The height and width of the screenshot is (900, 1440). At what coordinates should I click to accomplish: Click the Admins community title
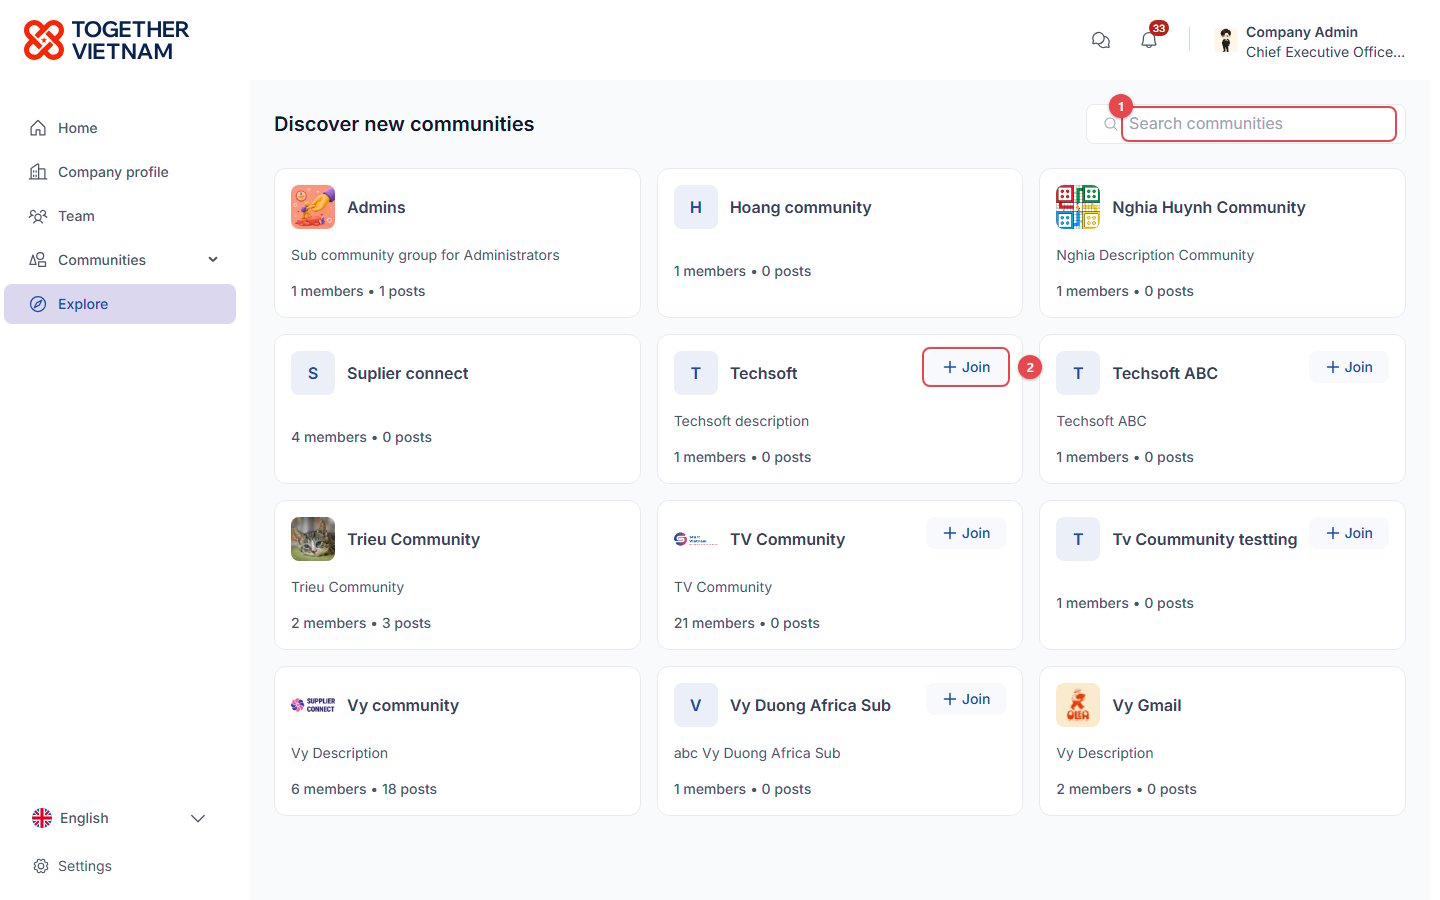point(376,207)
